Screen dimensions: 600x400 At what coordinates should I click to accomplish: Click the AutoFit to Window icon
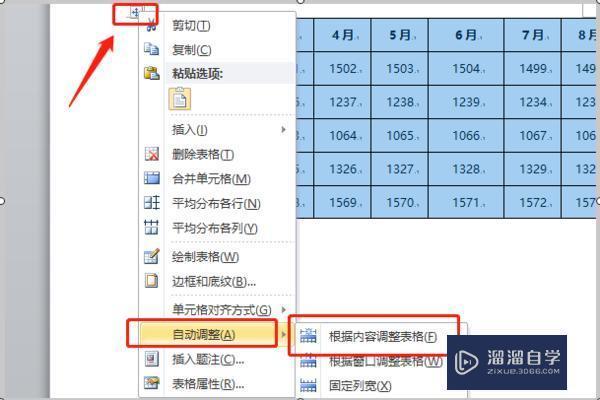308,361
